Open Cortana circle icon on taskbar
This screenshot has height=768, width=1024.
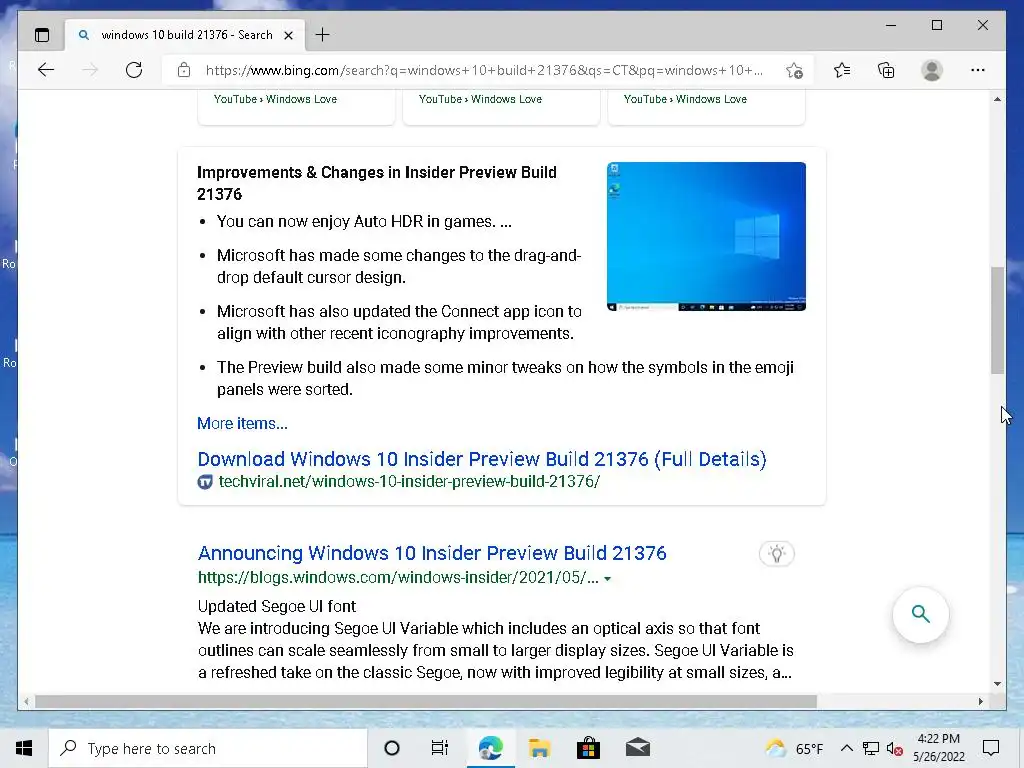(392, 748)
